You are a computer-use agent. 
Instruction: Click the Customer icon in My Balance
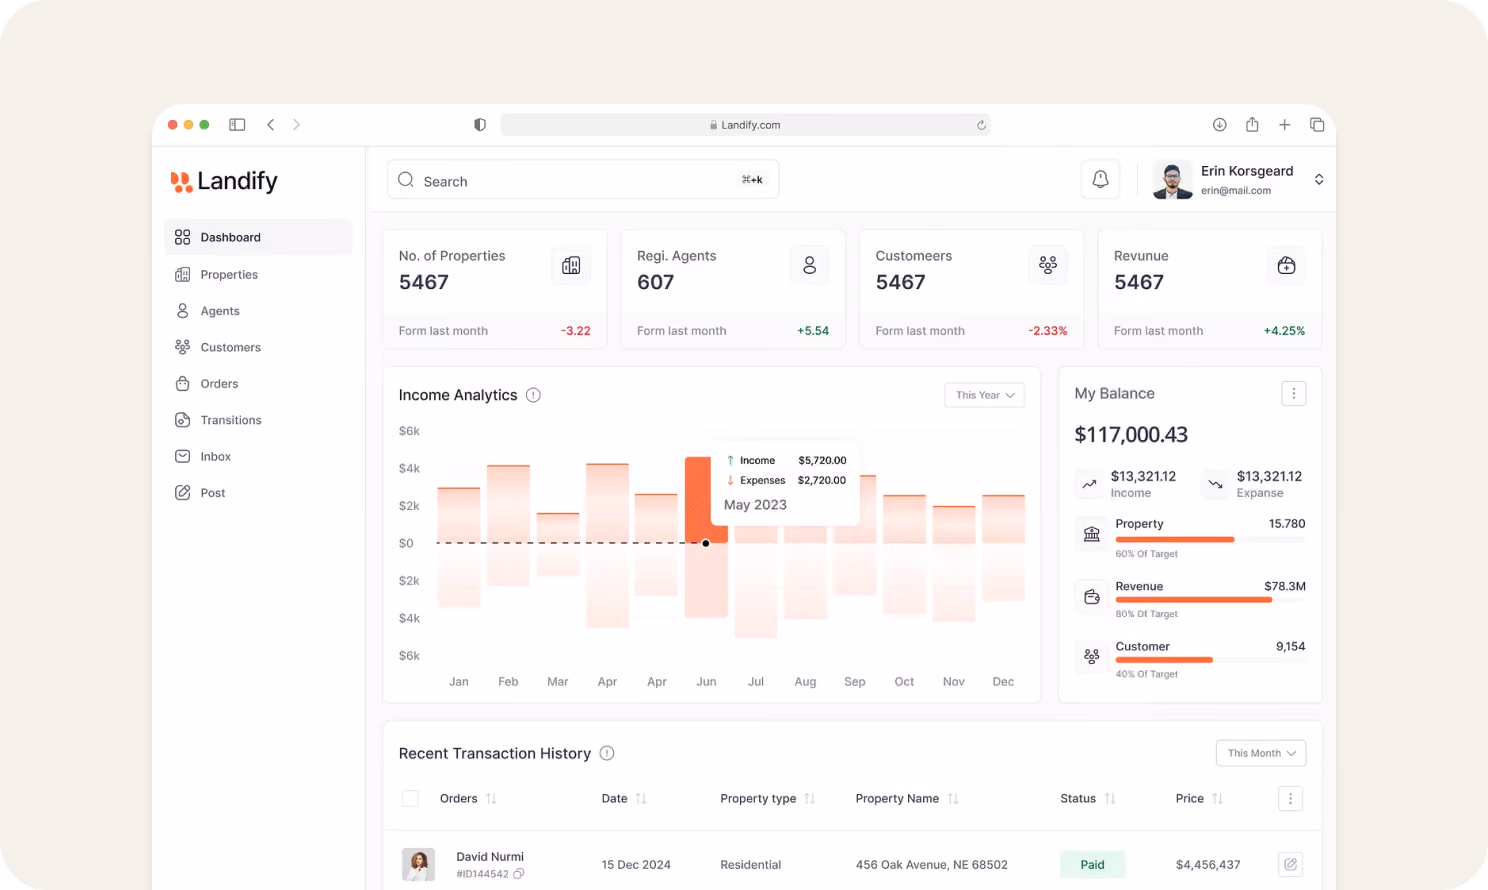coord(1091,657)
